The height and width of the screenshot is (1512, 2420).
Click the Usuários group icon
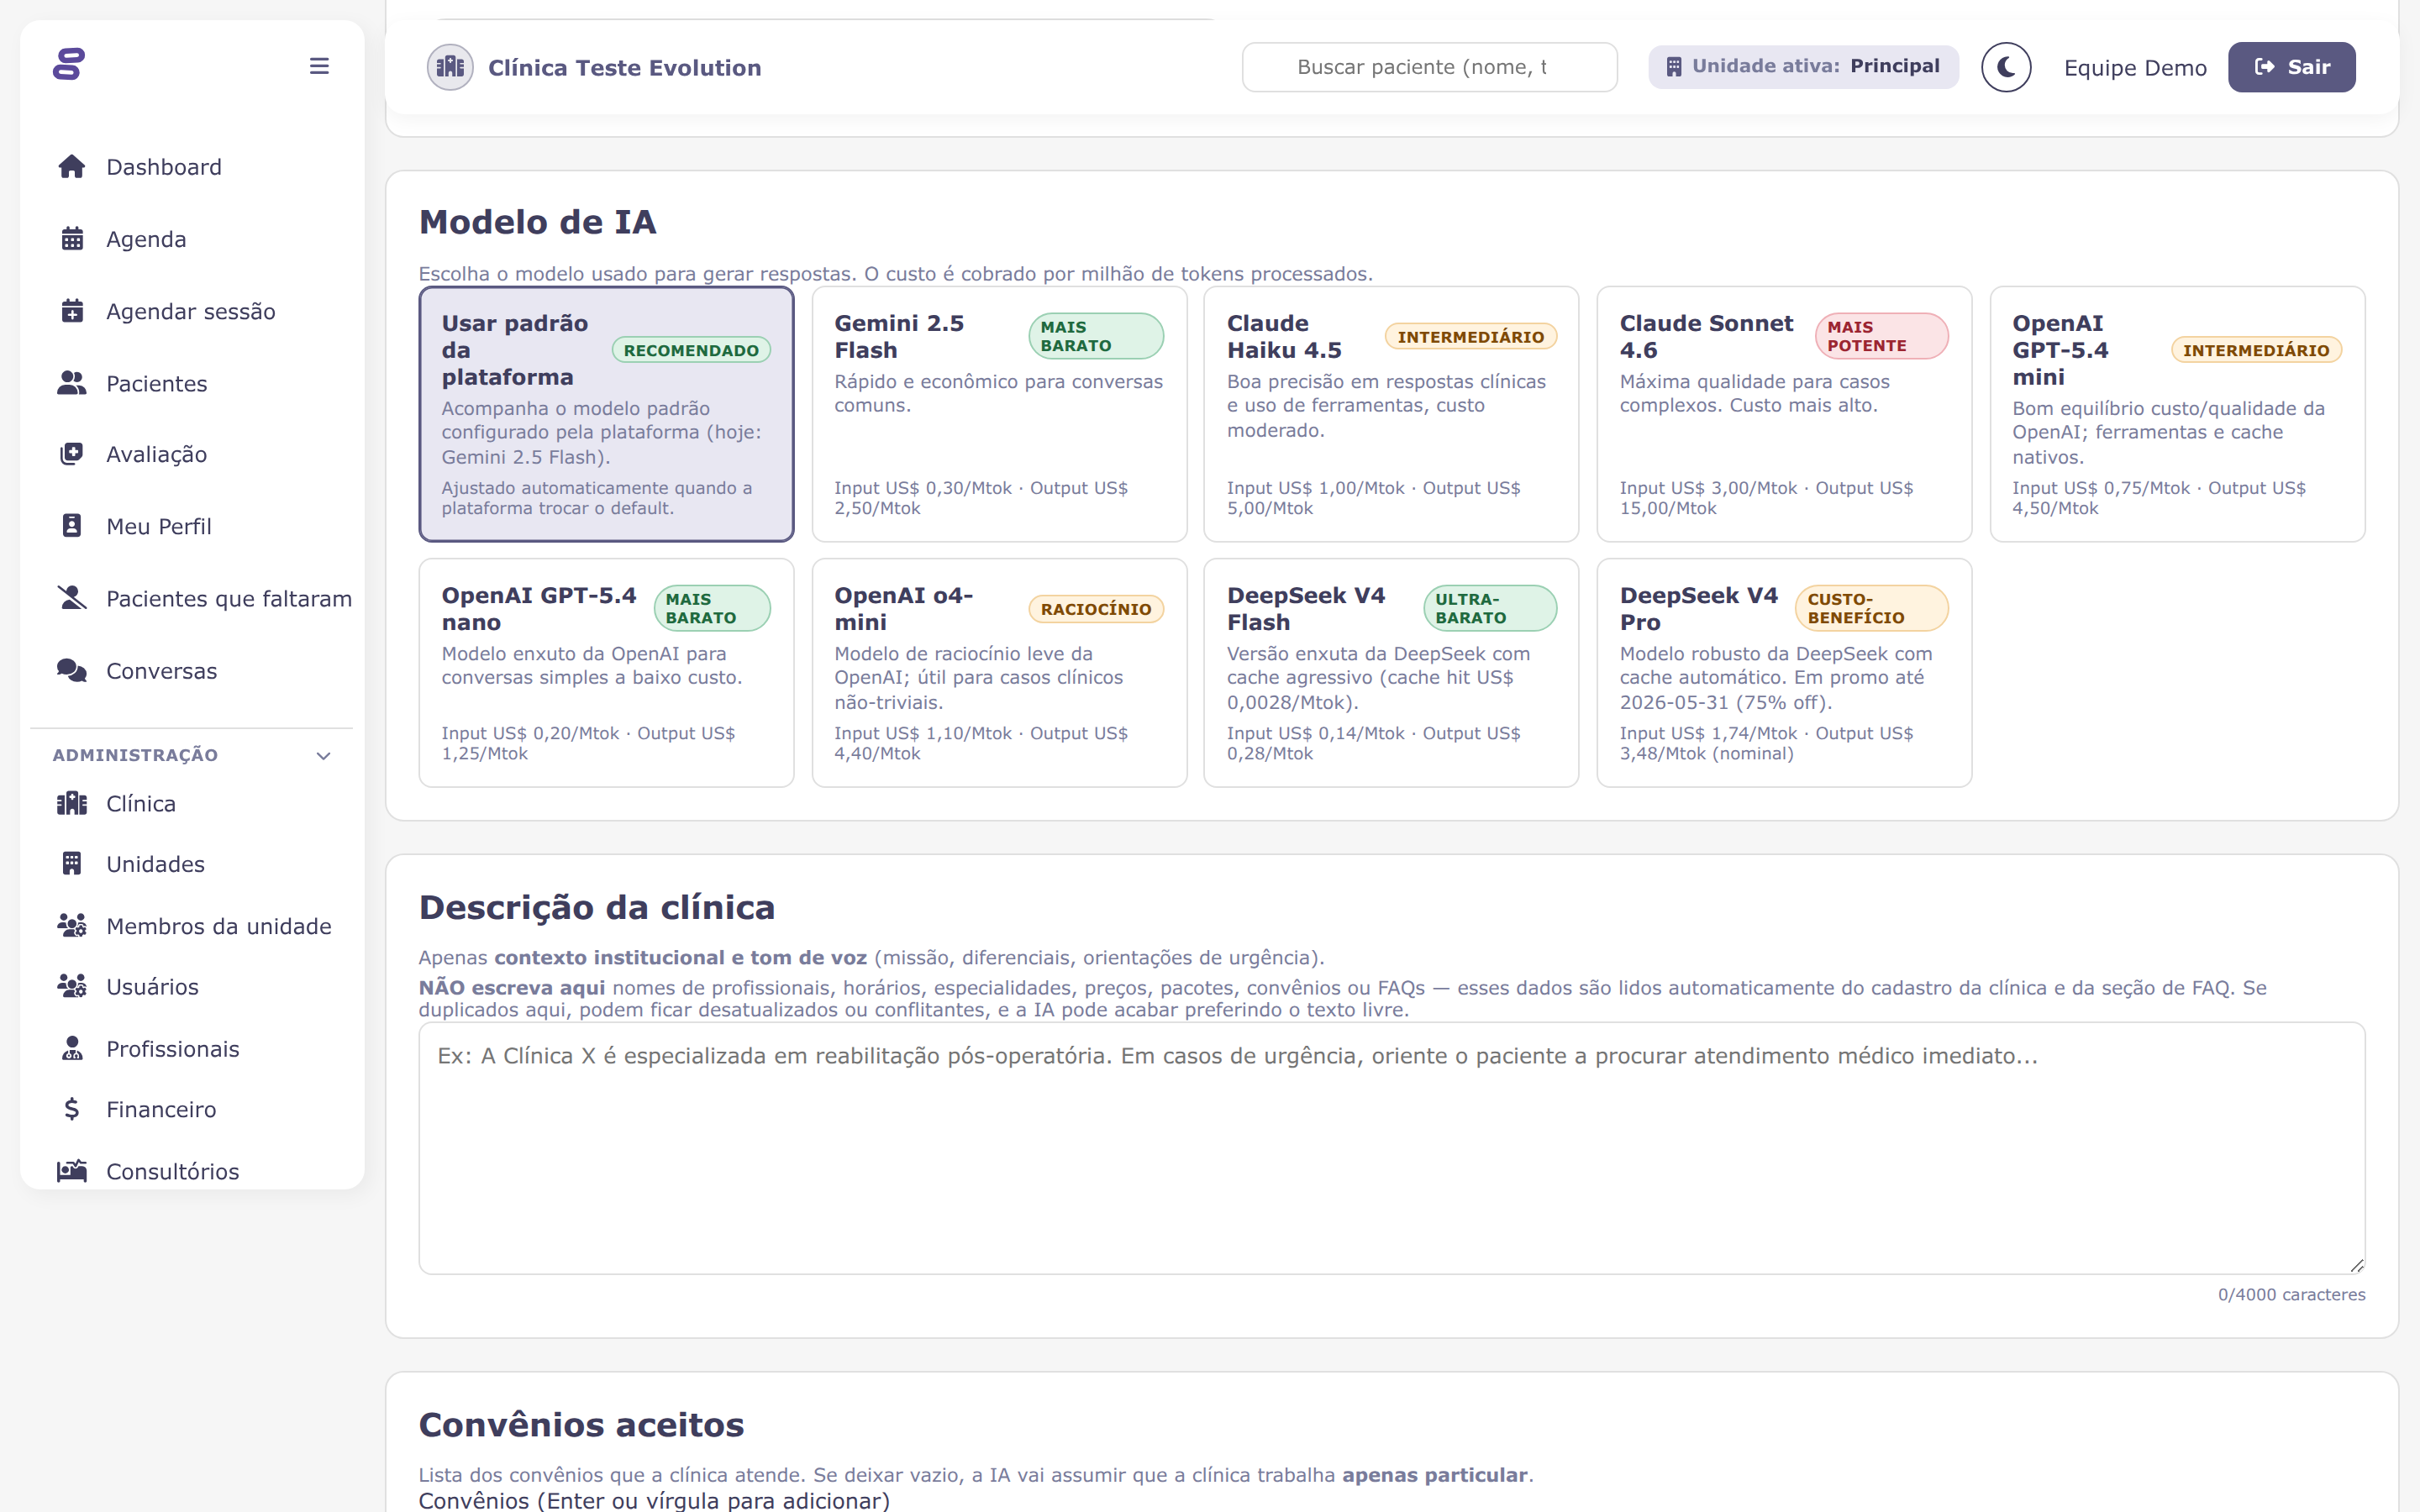tap(72, 986)
